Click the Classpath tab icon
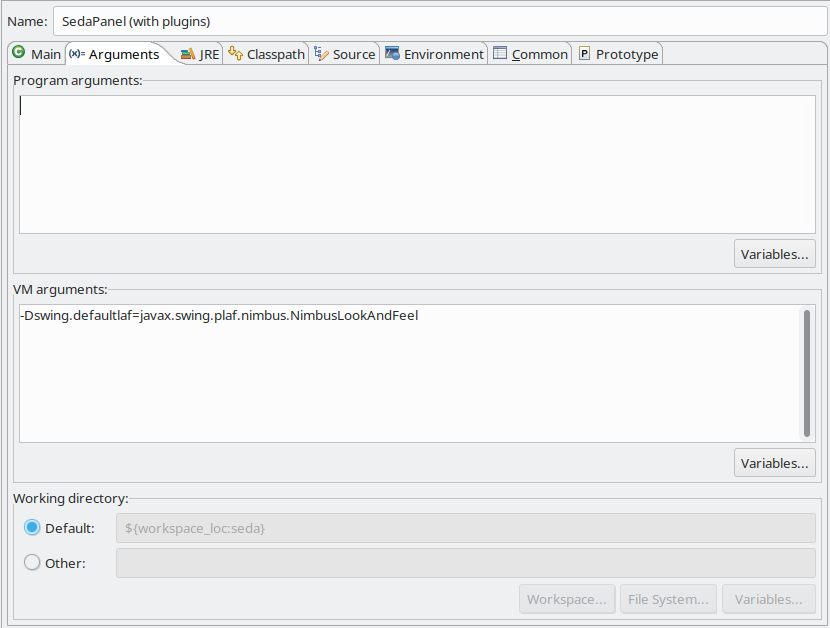The height and width of the screenshot is (628, 830). tap(235, 54)
